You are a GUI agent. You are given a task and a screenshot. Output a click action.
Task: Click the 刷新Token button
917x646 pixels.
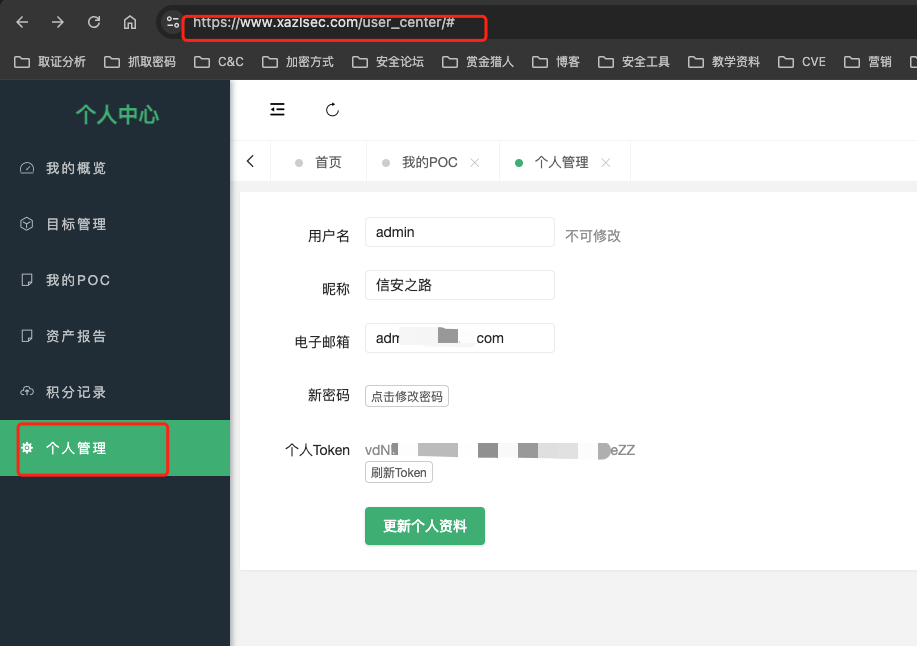(399, 472)
